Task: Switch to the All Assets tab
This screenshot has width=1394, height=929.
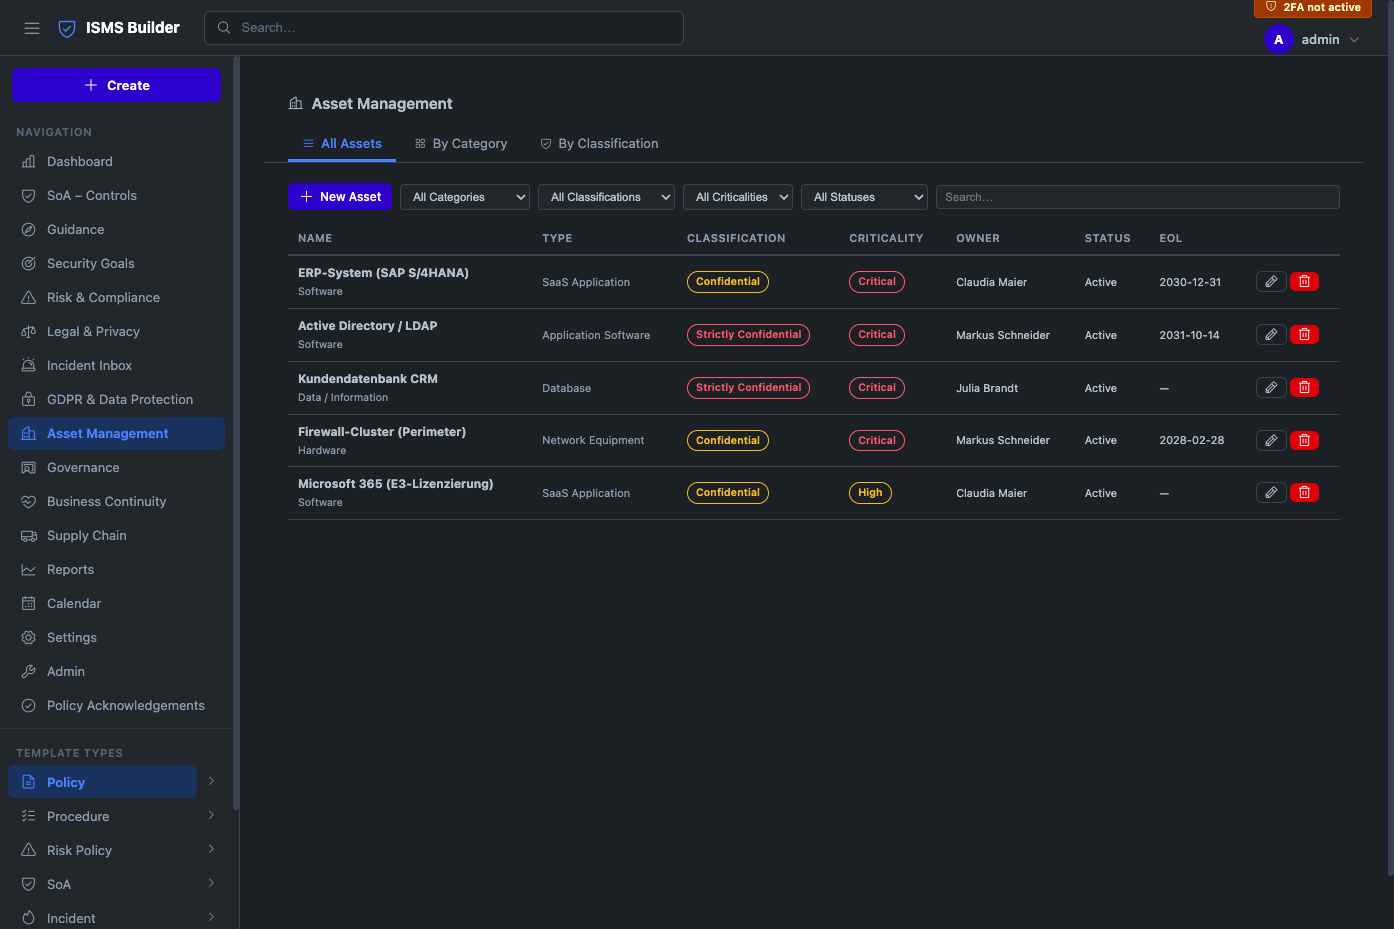Action: 342,144
